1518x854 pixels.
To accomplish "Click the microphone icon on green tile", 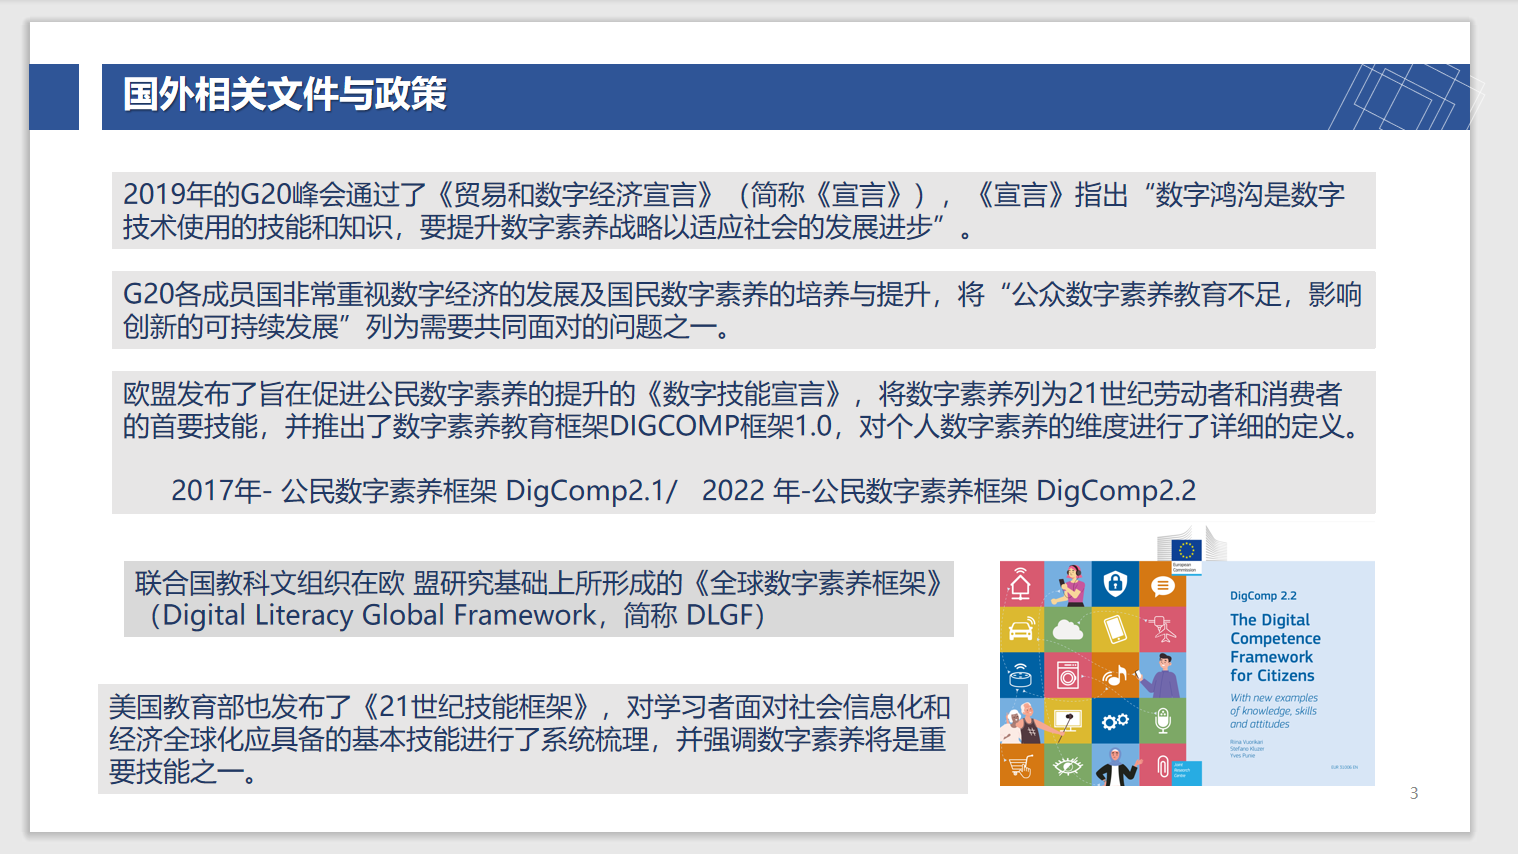I will pyautogui.click(x=1162, y=721).
